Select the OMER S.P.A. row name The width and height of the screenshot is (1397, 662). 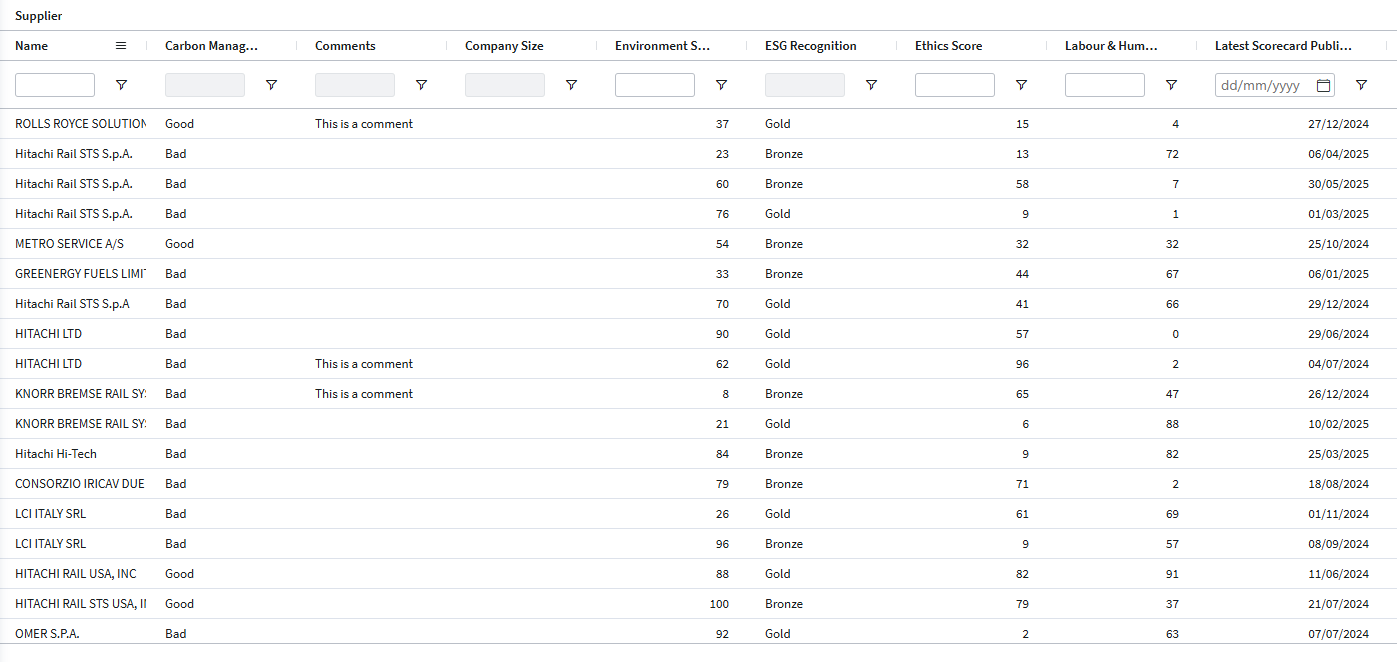pos(47,634)
